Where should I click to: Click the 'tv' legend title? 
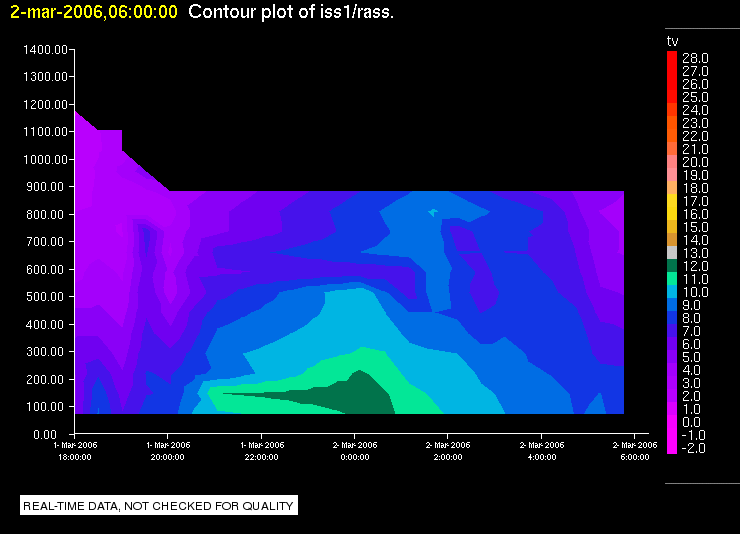click(673, 41)
